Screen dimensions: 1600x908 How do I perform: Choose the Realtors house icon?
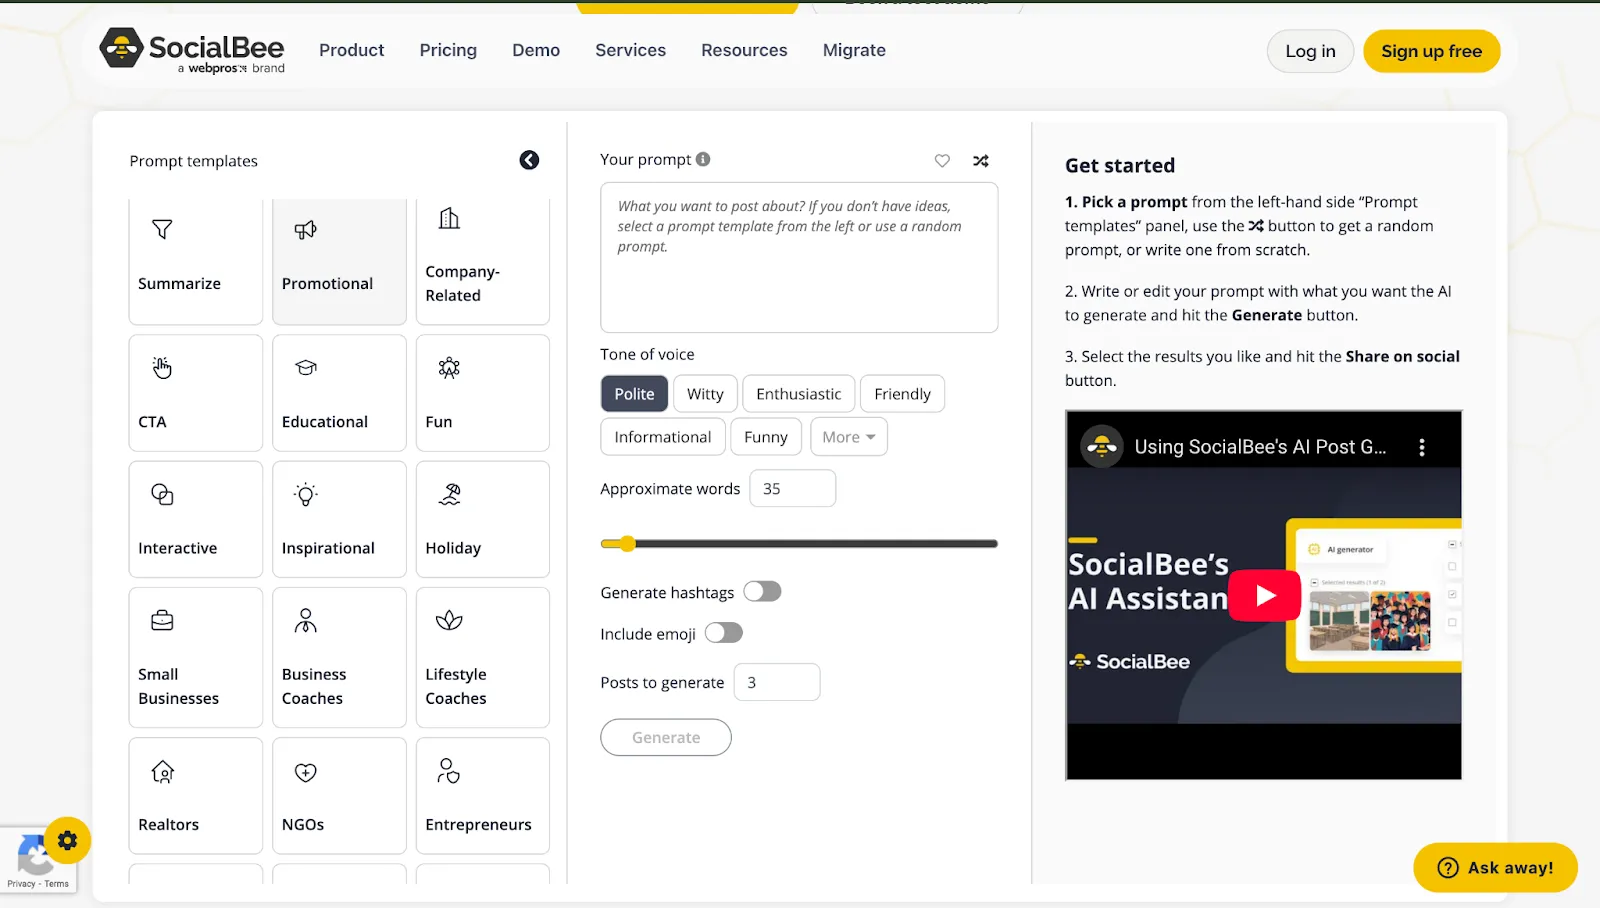coord(162,772)
